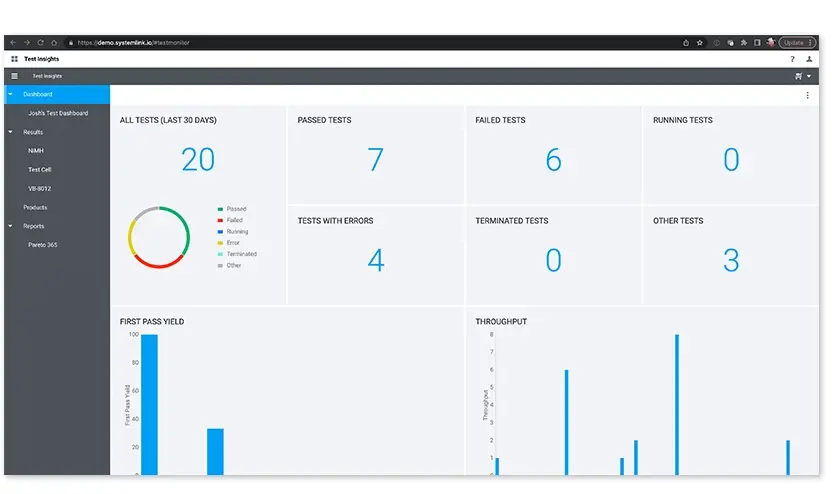Screen dimensions: 832x494
Task: Click the Tests With Errors count 4
Action: tap(376, 260)
